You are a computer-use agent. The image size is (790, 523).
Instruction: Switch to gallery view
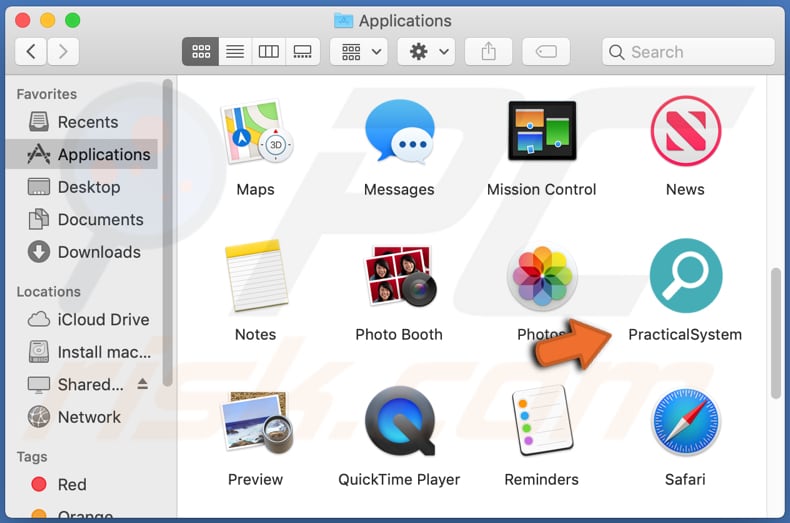click(x=302, y=51)
